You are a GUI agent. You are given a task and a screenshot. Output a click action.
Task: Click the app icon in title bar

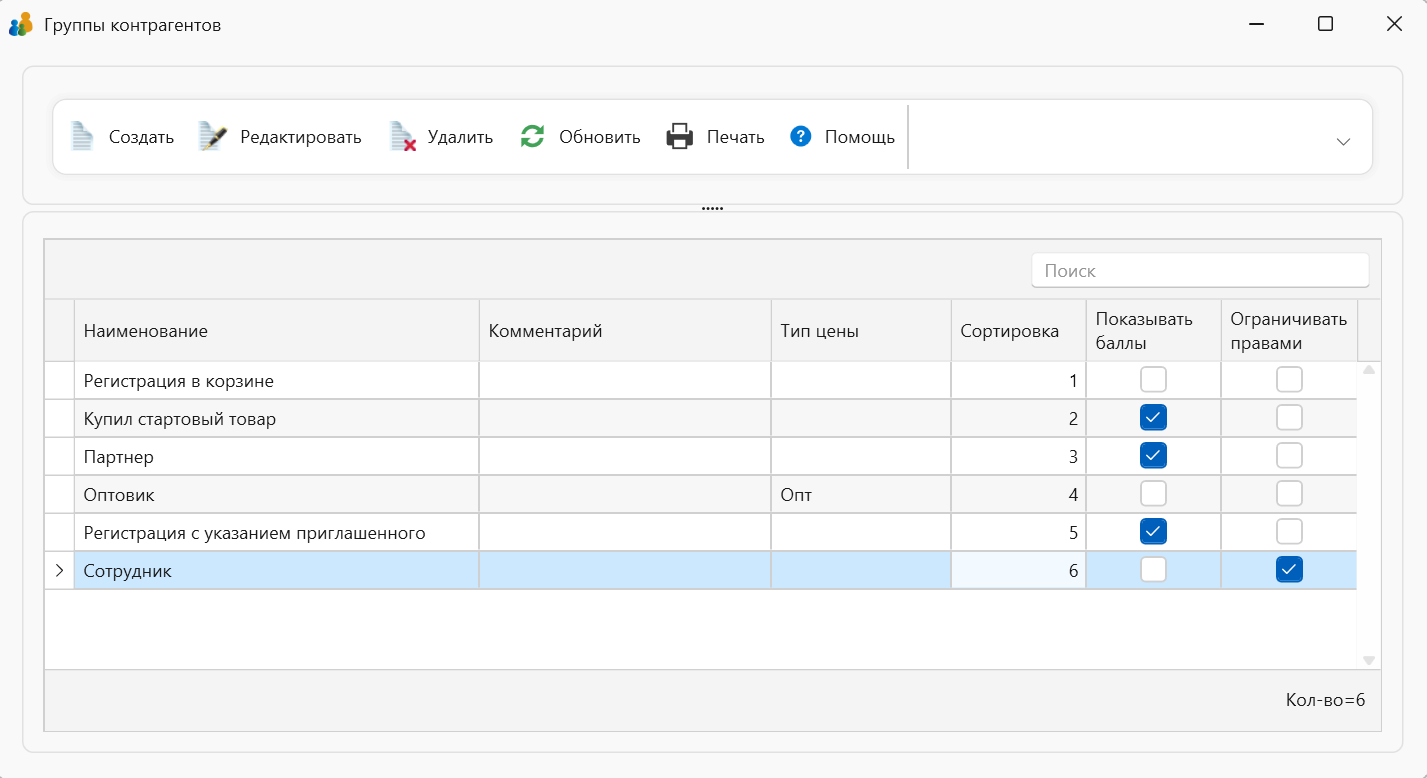pos(21,24)
